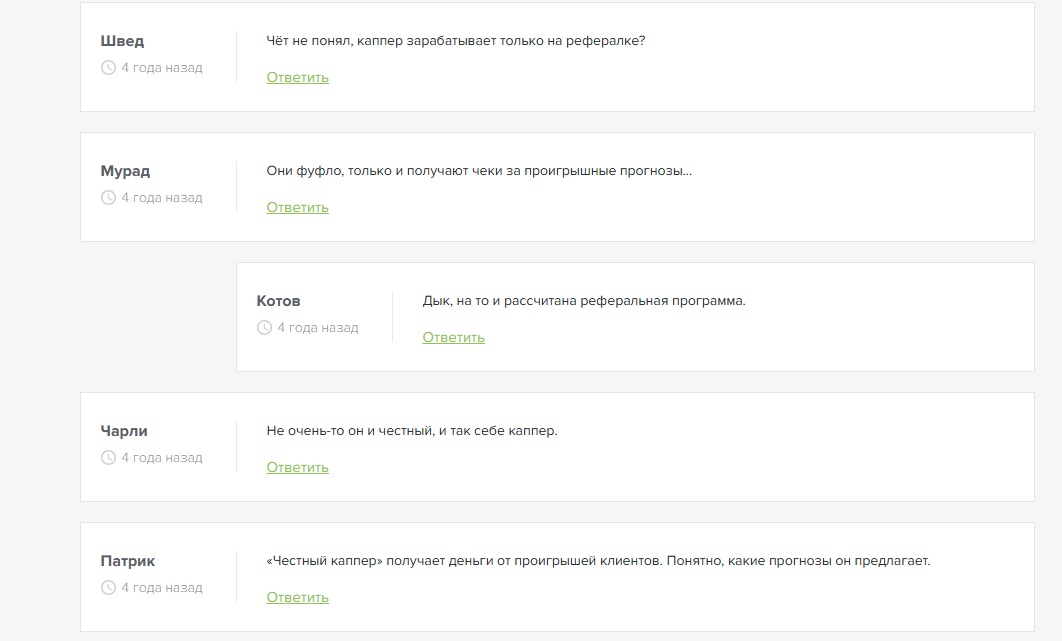The height and width of the screenshot is (641, 1062).
Task: Click Мурад's comment text starting 'Они фуфло'
Action: click(479, 171)
